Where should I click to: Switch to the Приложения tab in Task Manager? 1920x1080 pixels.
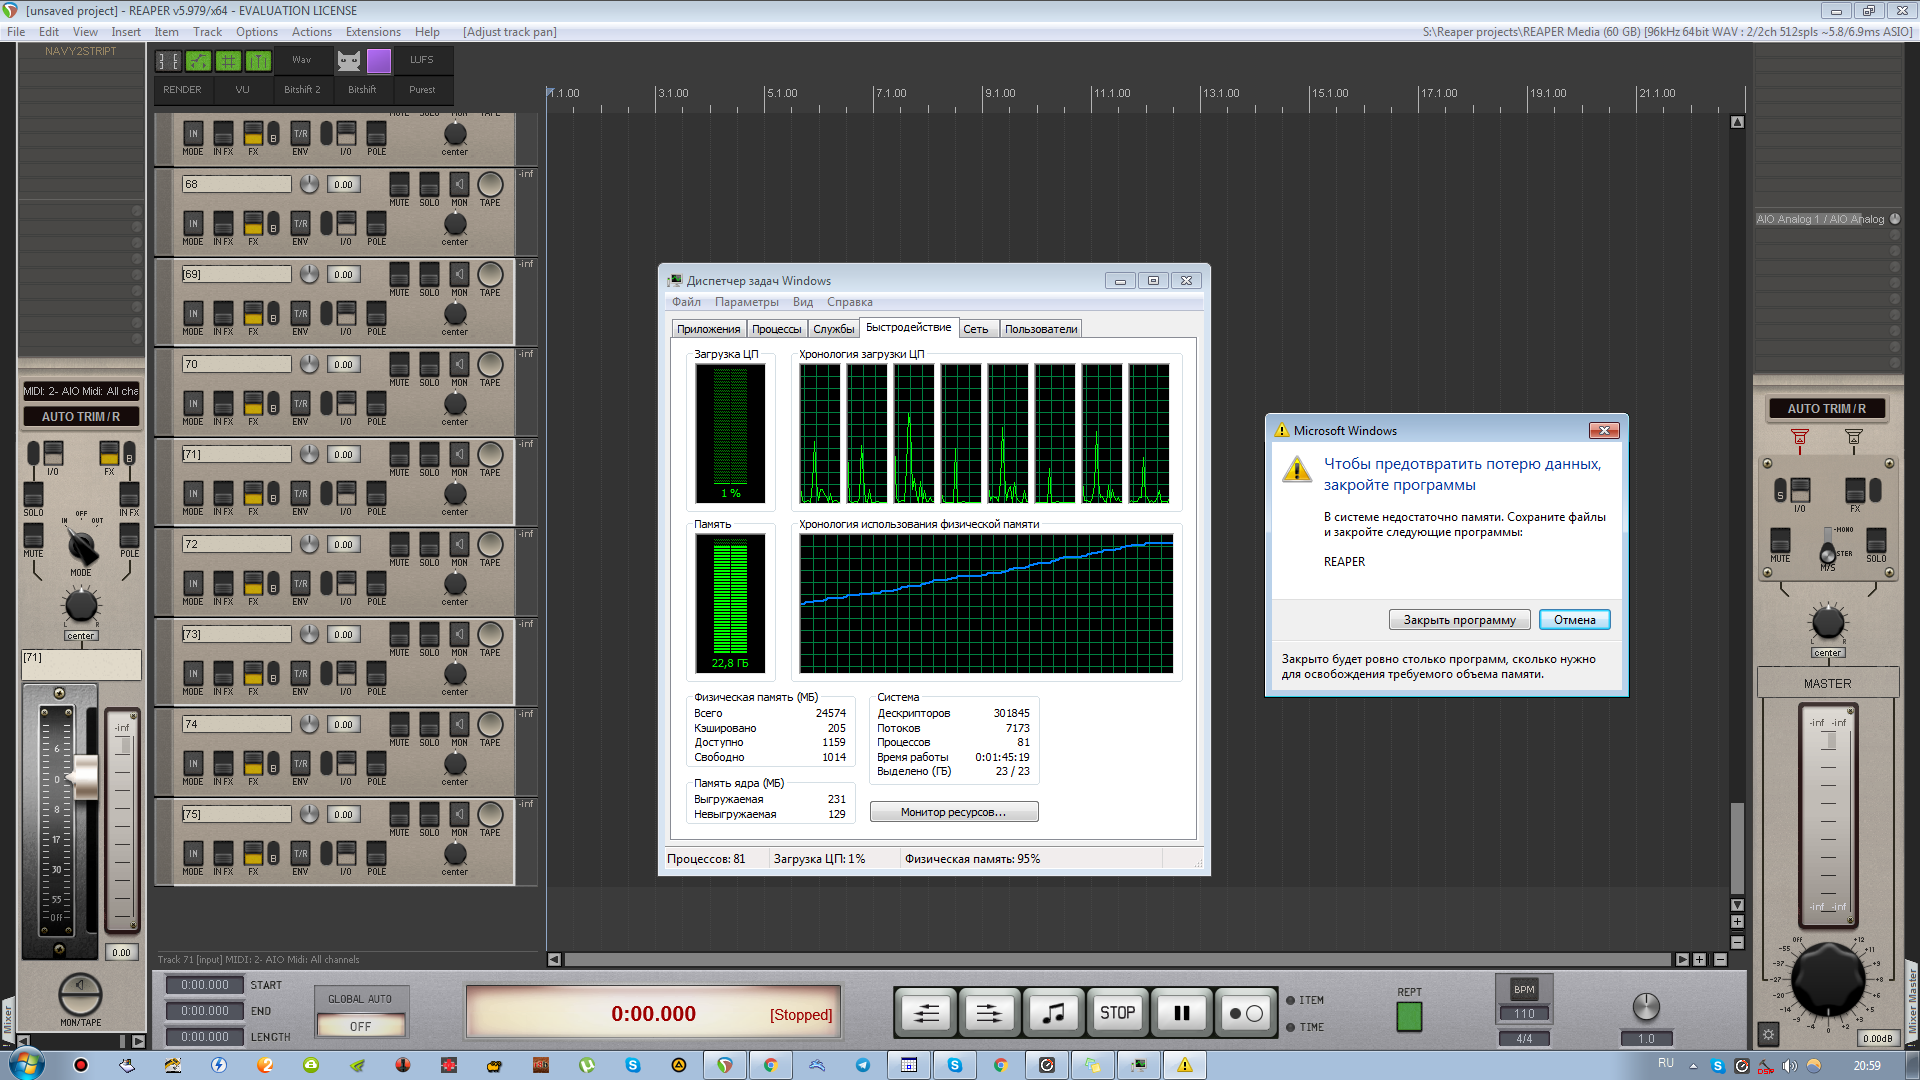click(709, 329)
